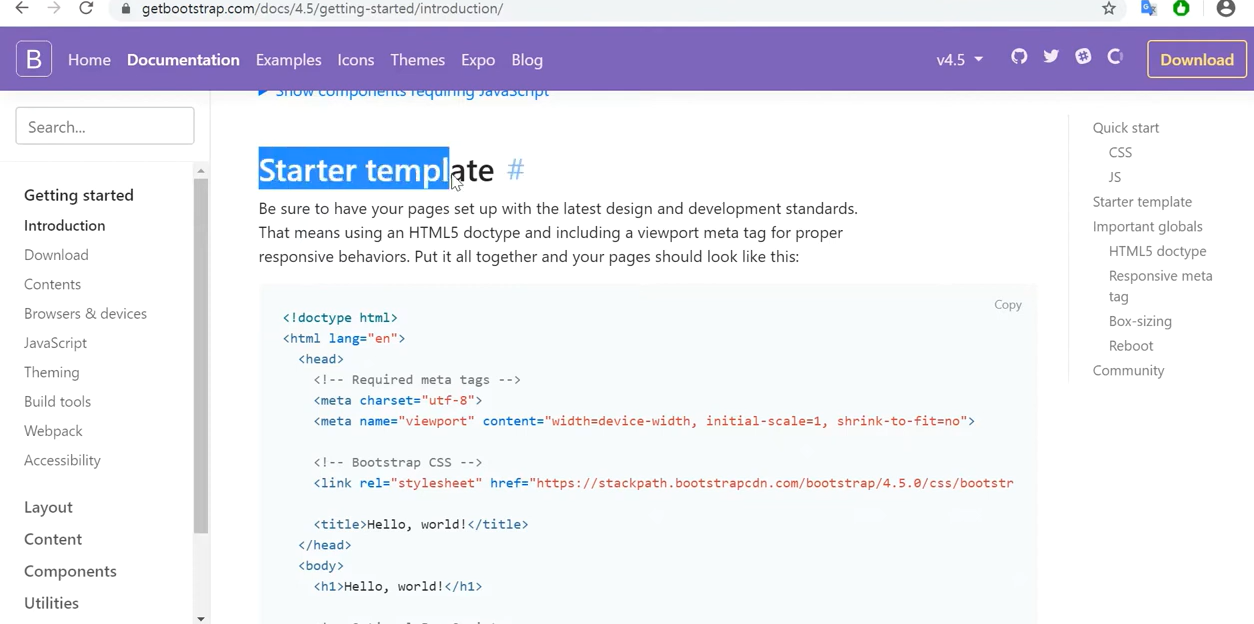The width and height of the screenshot is (1254, 624).
Task: Click the sidebar scroll down arrow
Action: (x=201, y=618)
